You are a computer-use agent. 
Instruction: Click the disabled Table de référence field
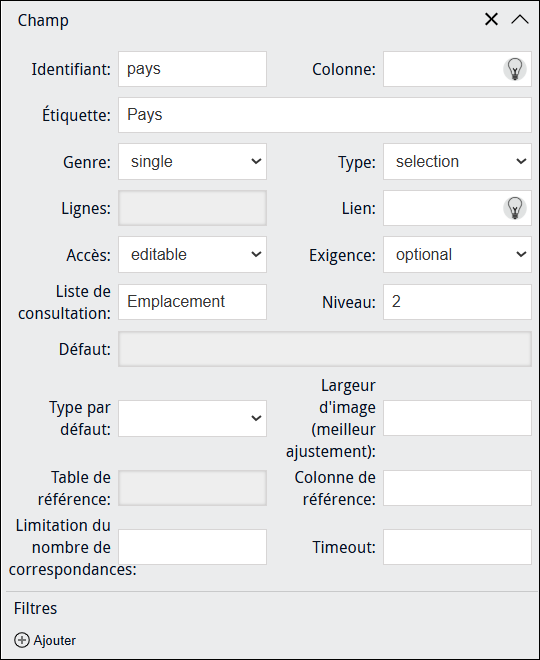[x=192, y=488]
